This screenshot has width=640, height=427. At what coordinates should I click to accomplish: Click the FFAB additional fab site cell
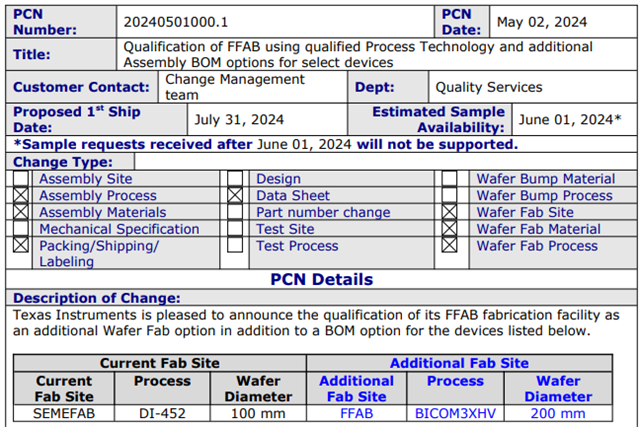pos(356,413)
